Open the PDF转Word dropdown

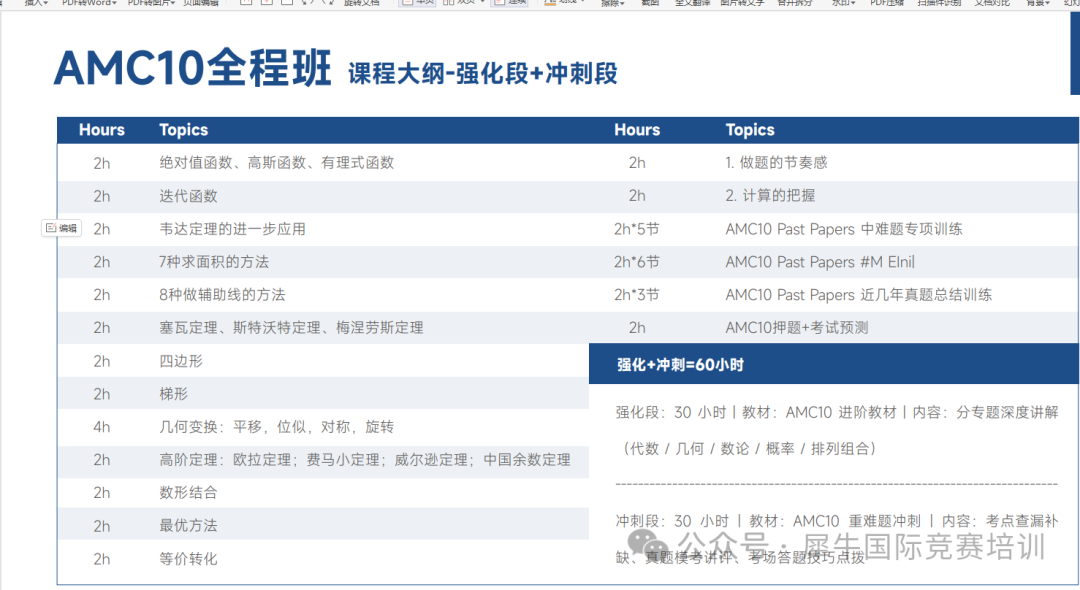[89, 3]
